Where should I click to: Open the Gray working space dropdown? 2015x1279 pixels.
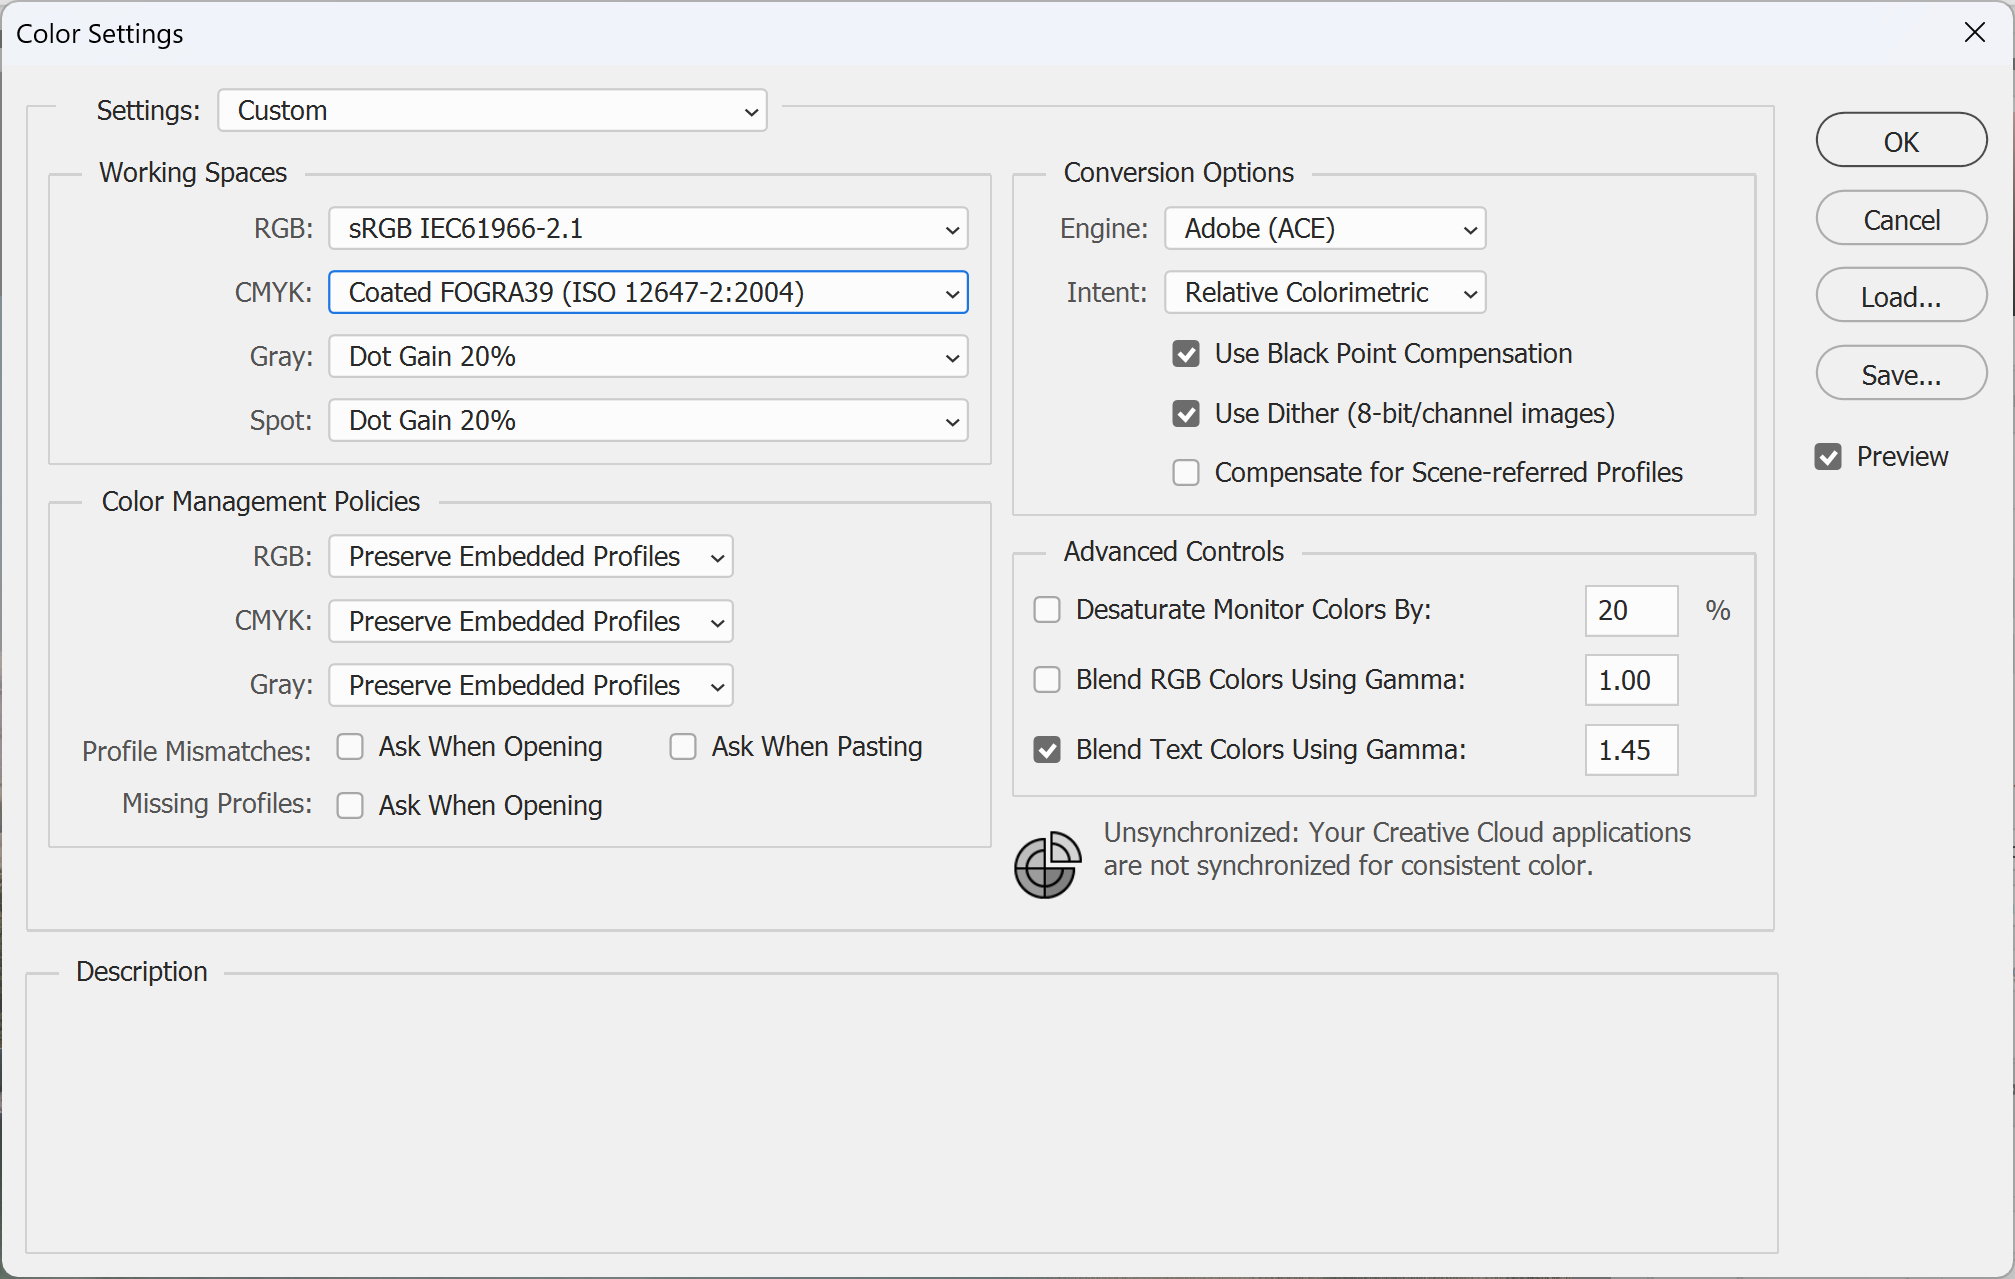point(648,357)
